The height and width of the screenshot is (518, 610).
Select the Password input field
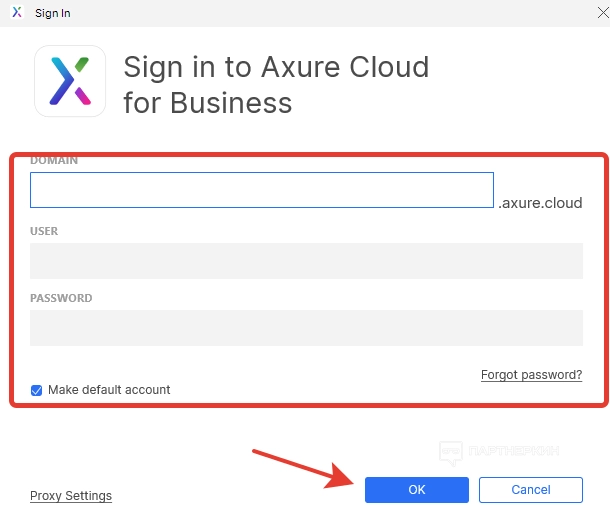306,328
